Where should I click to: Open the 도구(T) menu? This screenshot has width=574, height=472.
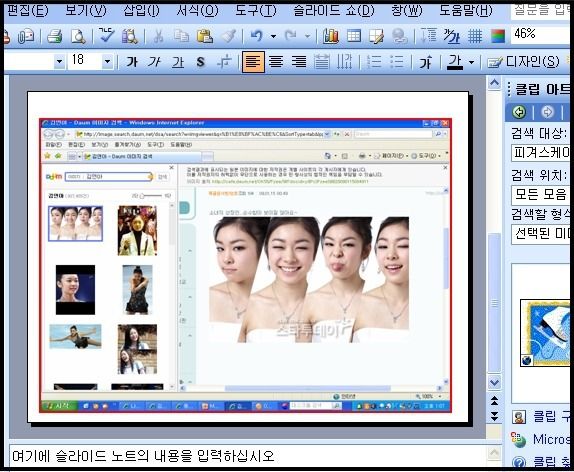point(256,11)
